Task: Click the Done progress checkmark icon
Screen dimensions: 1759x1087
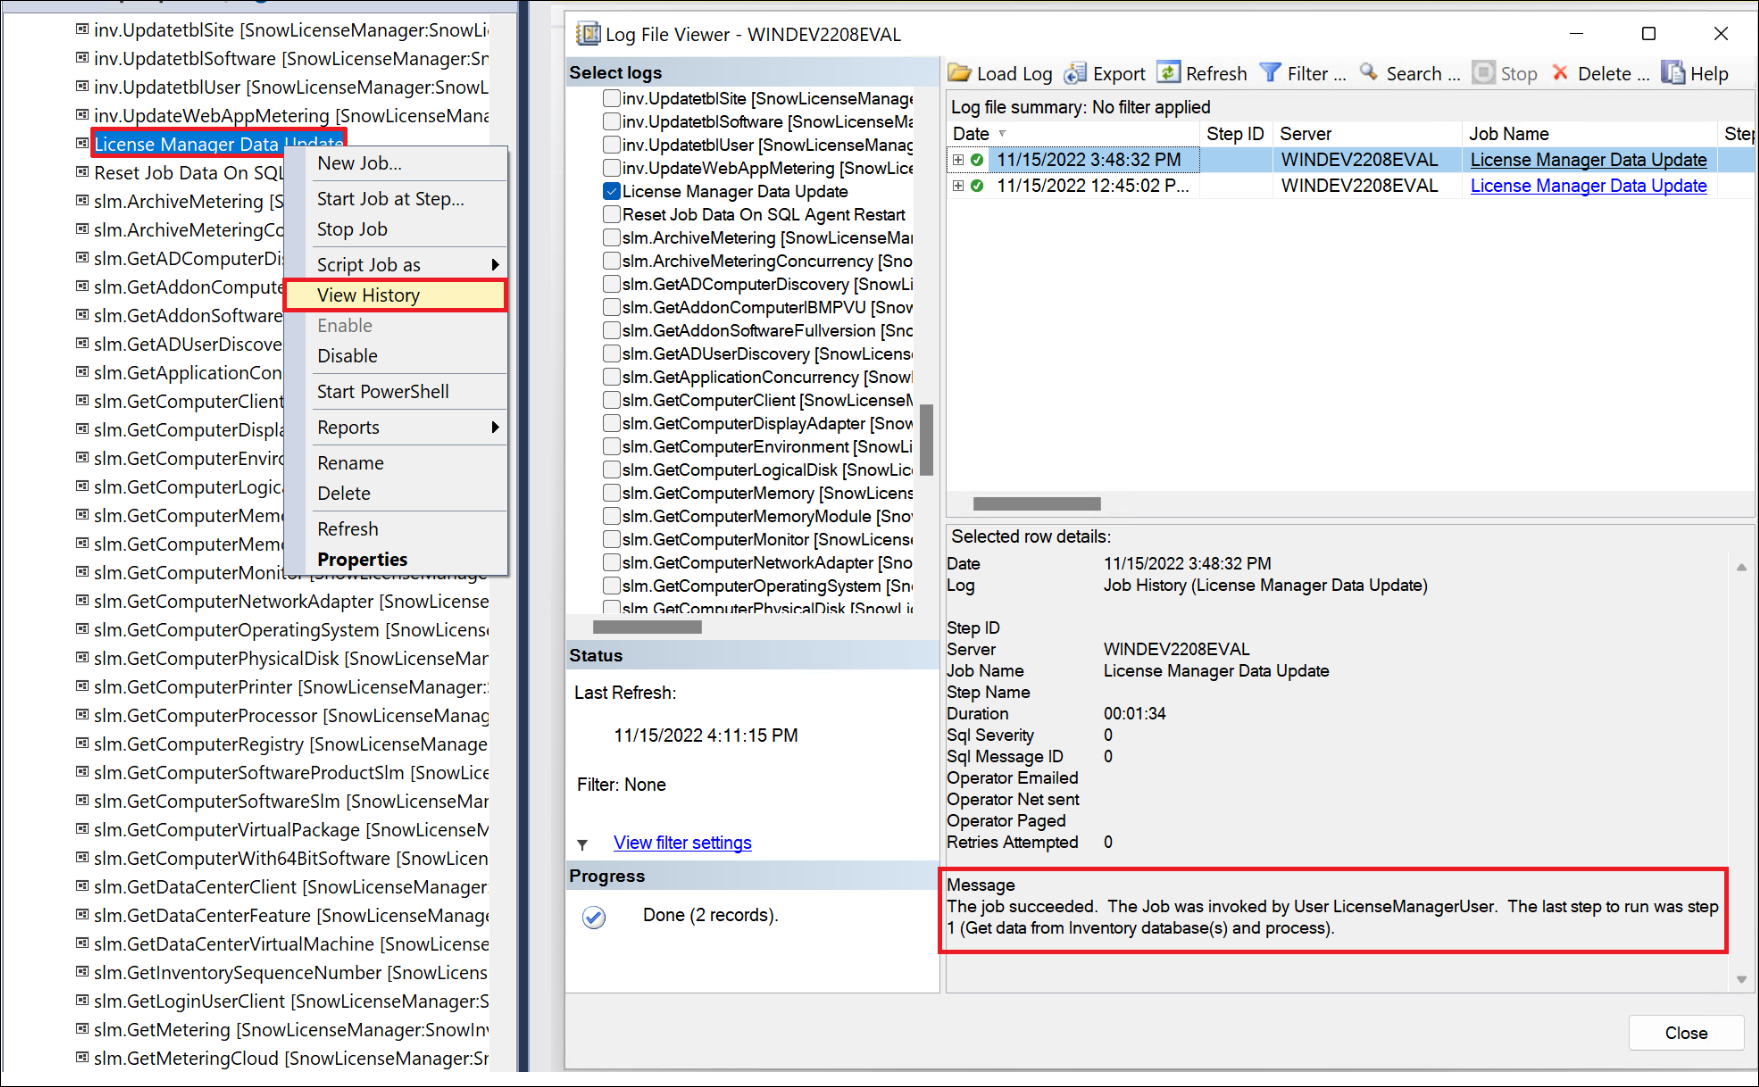Action: 594,917
